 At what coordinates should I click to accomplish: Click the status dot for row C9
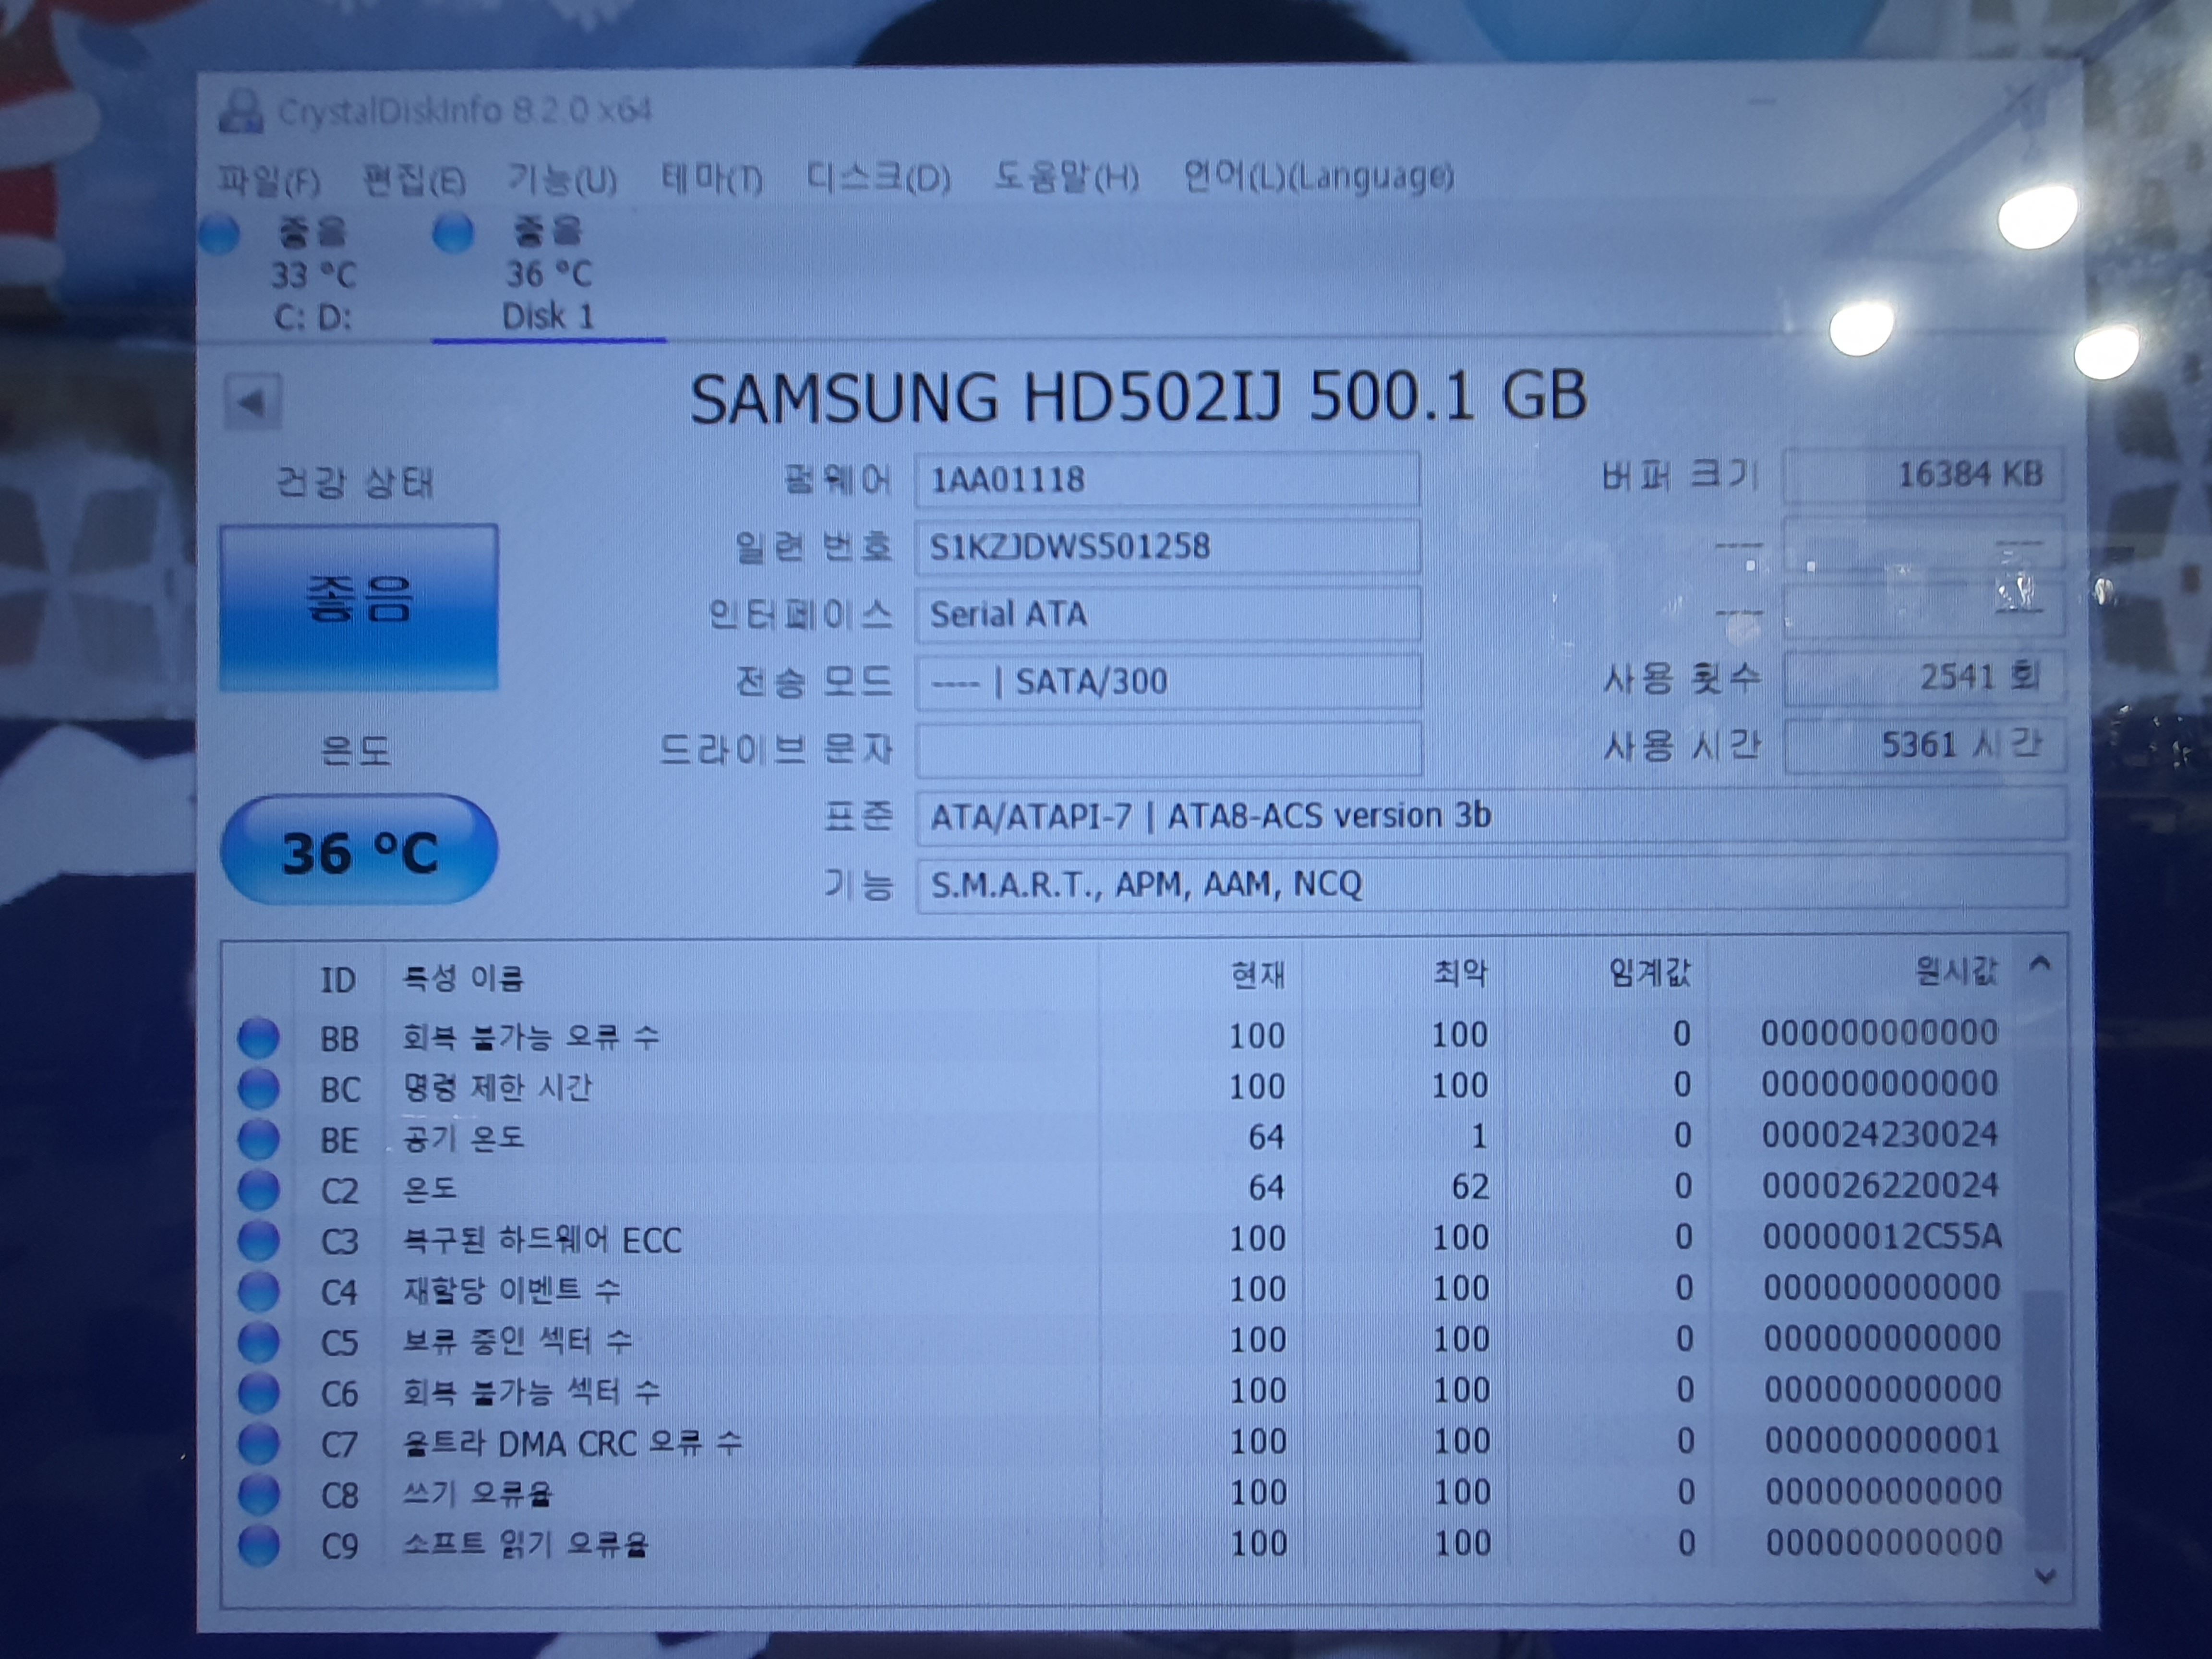[259, 1546]
